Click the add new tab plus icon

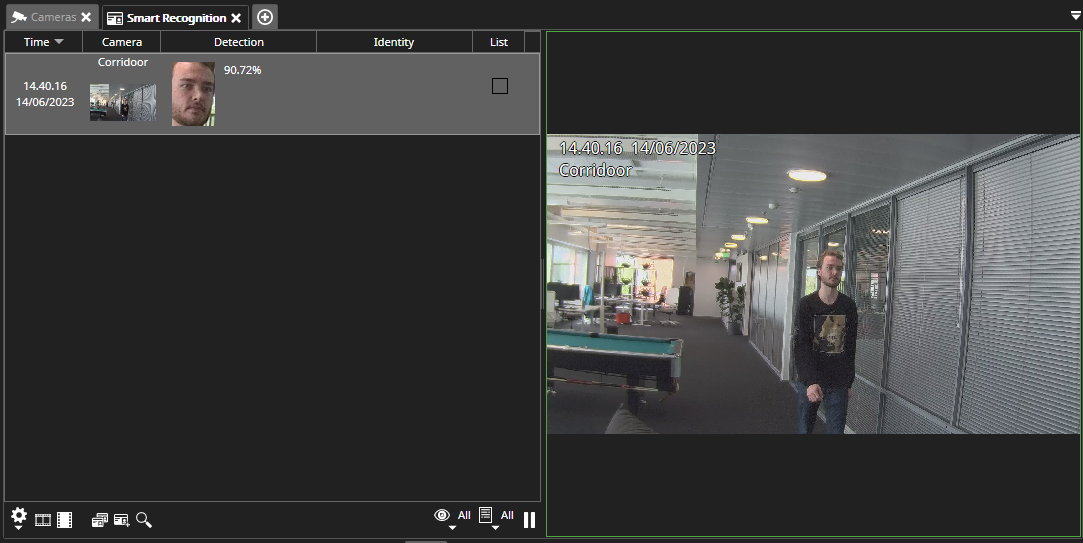[265, 17]
